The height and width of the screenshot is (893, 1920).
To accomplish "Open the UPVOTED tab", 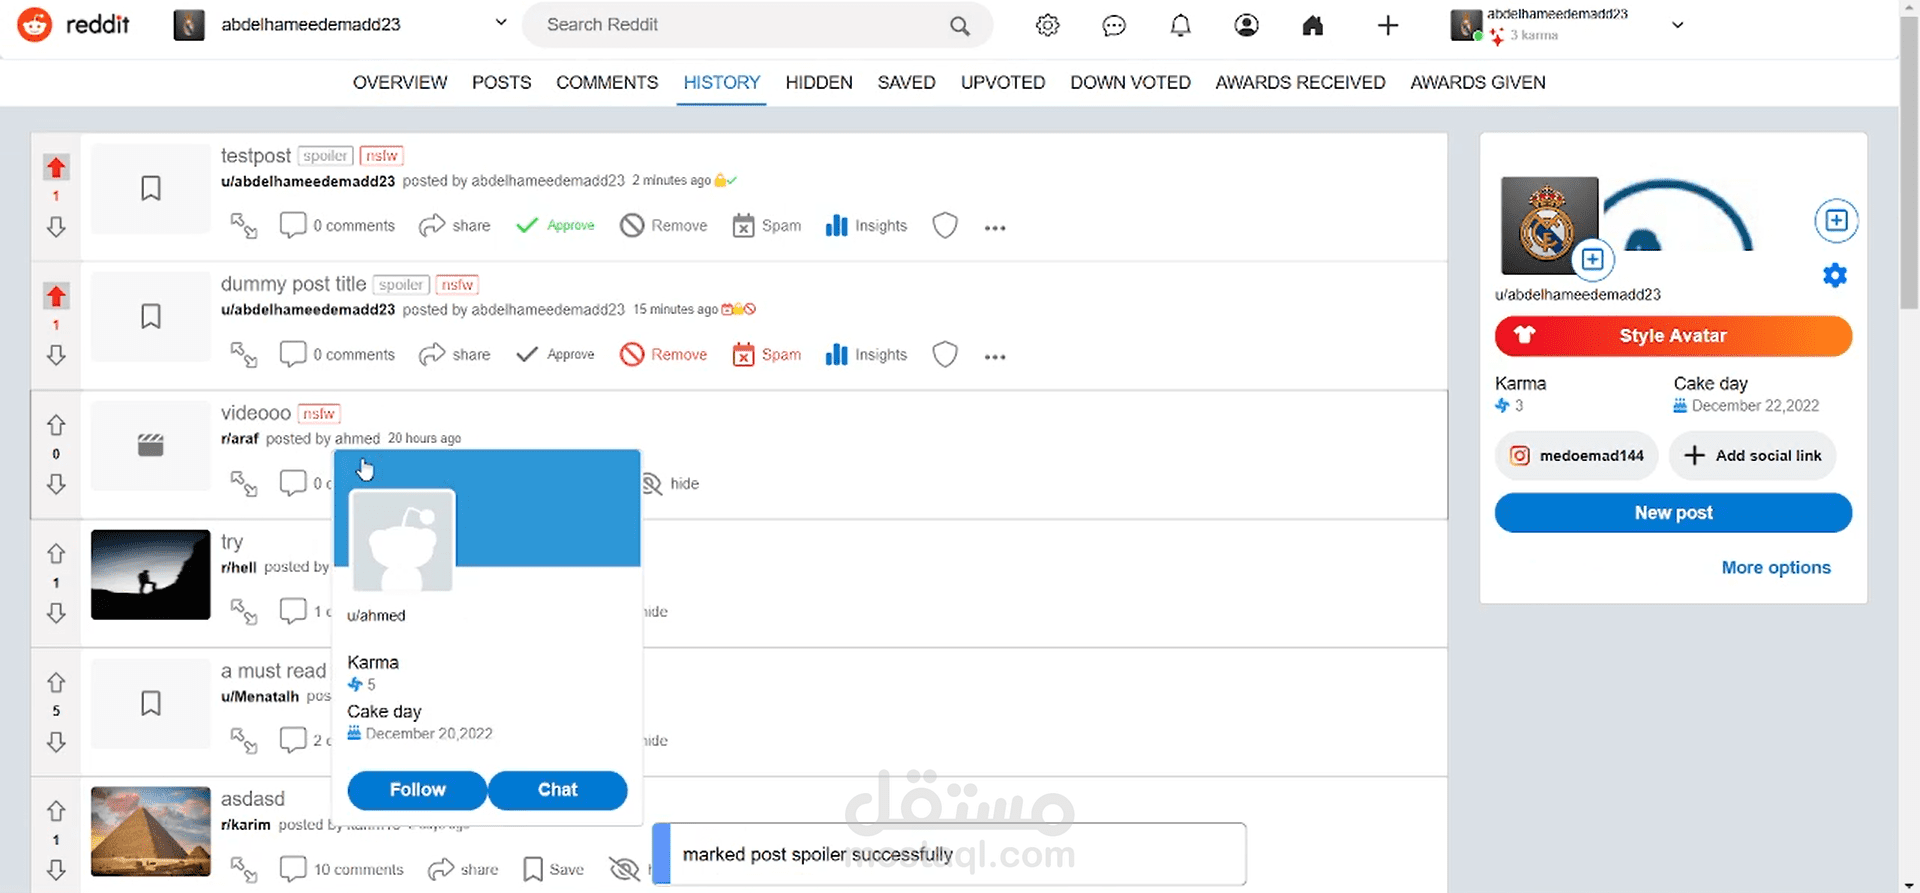I will 1003,82.
